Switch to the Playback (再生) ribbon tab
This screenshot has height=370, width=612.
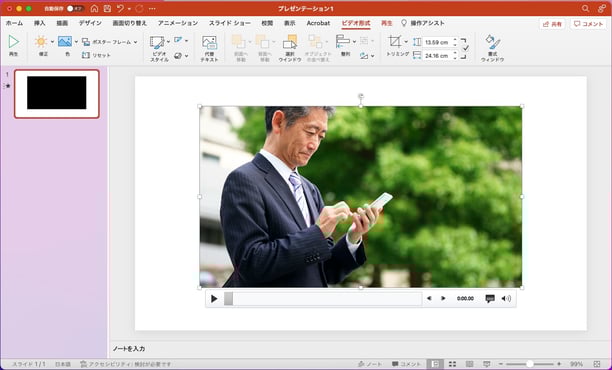pos(386,23)
